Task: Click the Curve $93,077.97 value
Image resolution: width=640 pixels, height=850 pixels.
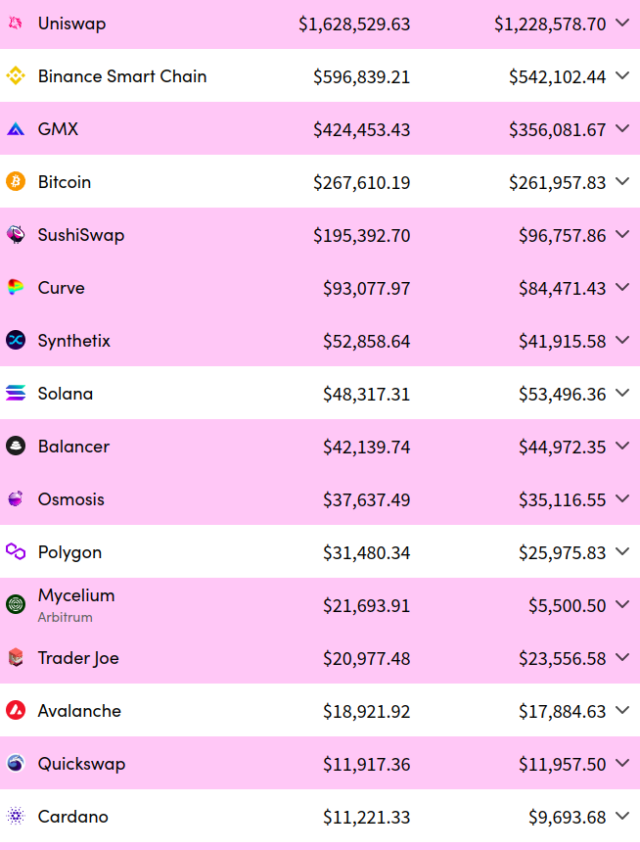Action: [x=366, y=288]
